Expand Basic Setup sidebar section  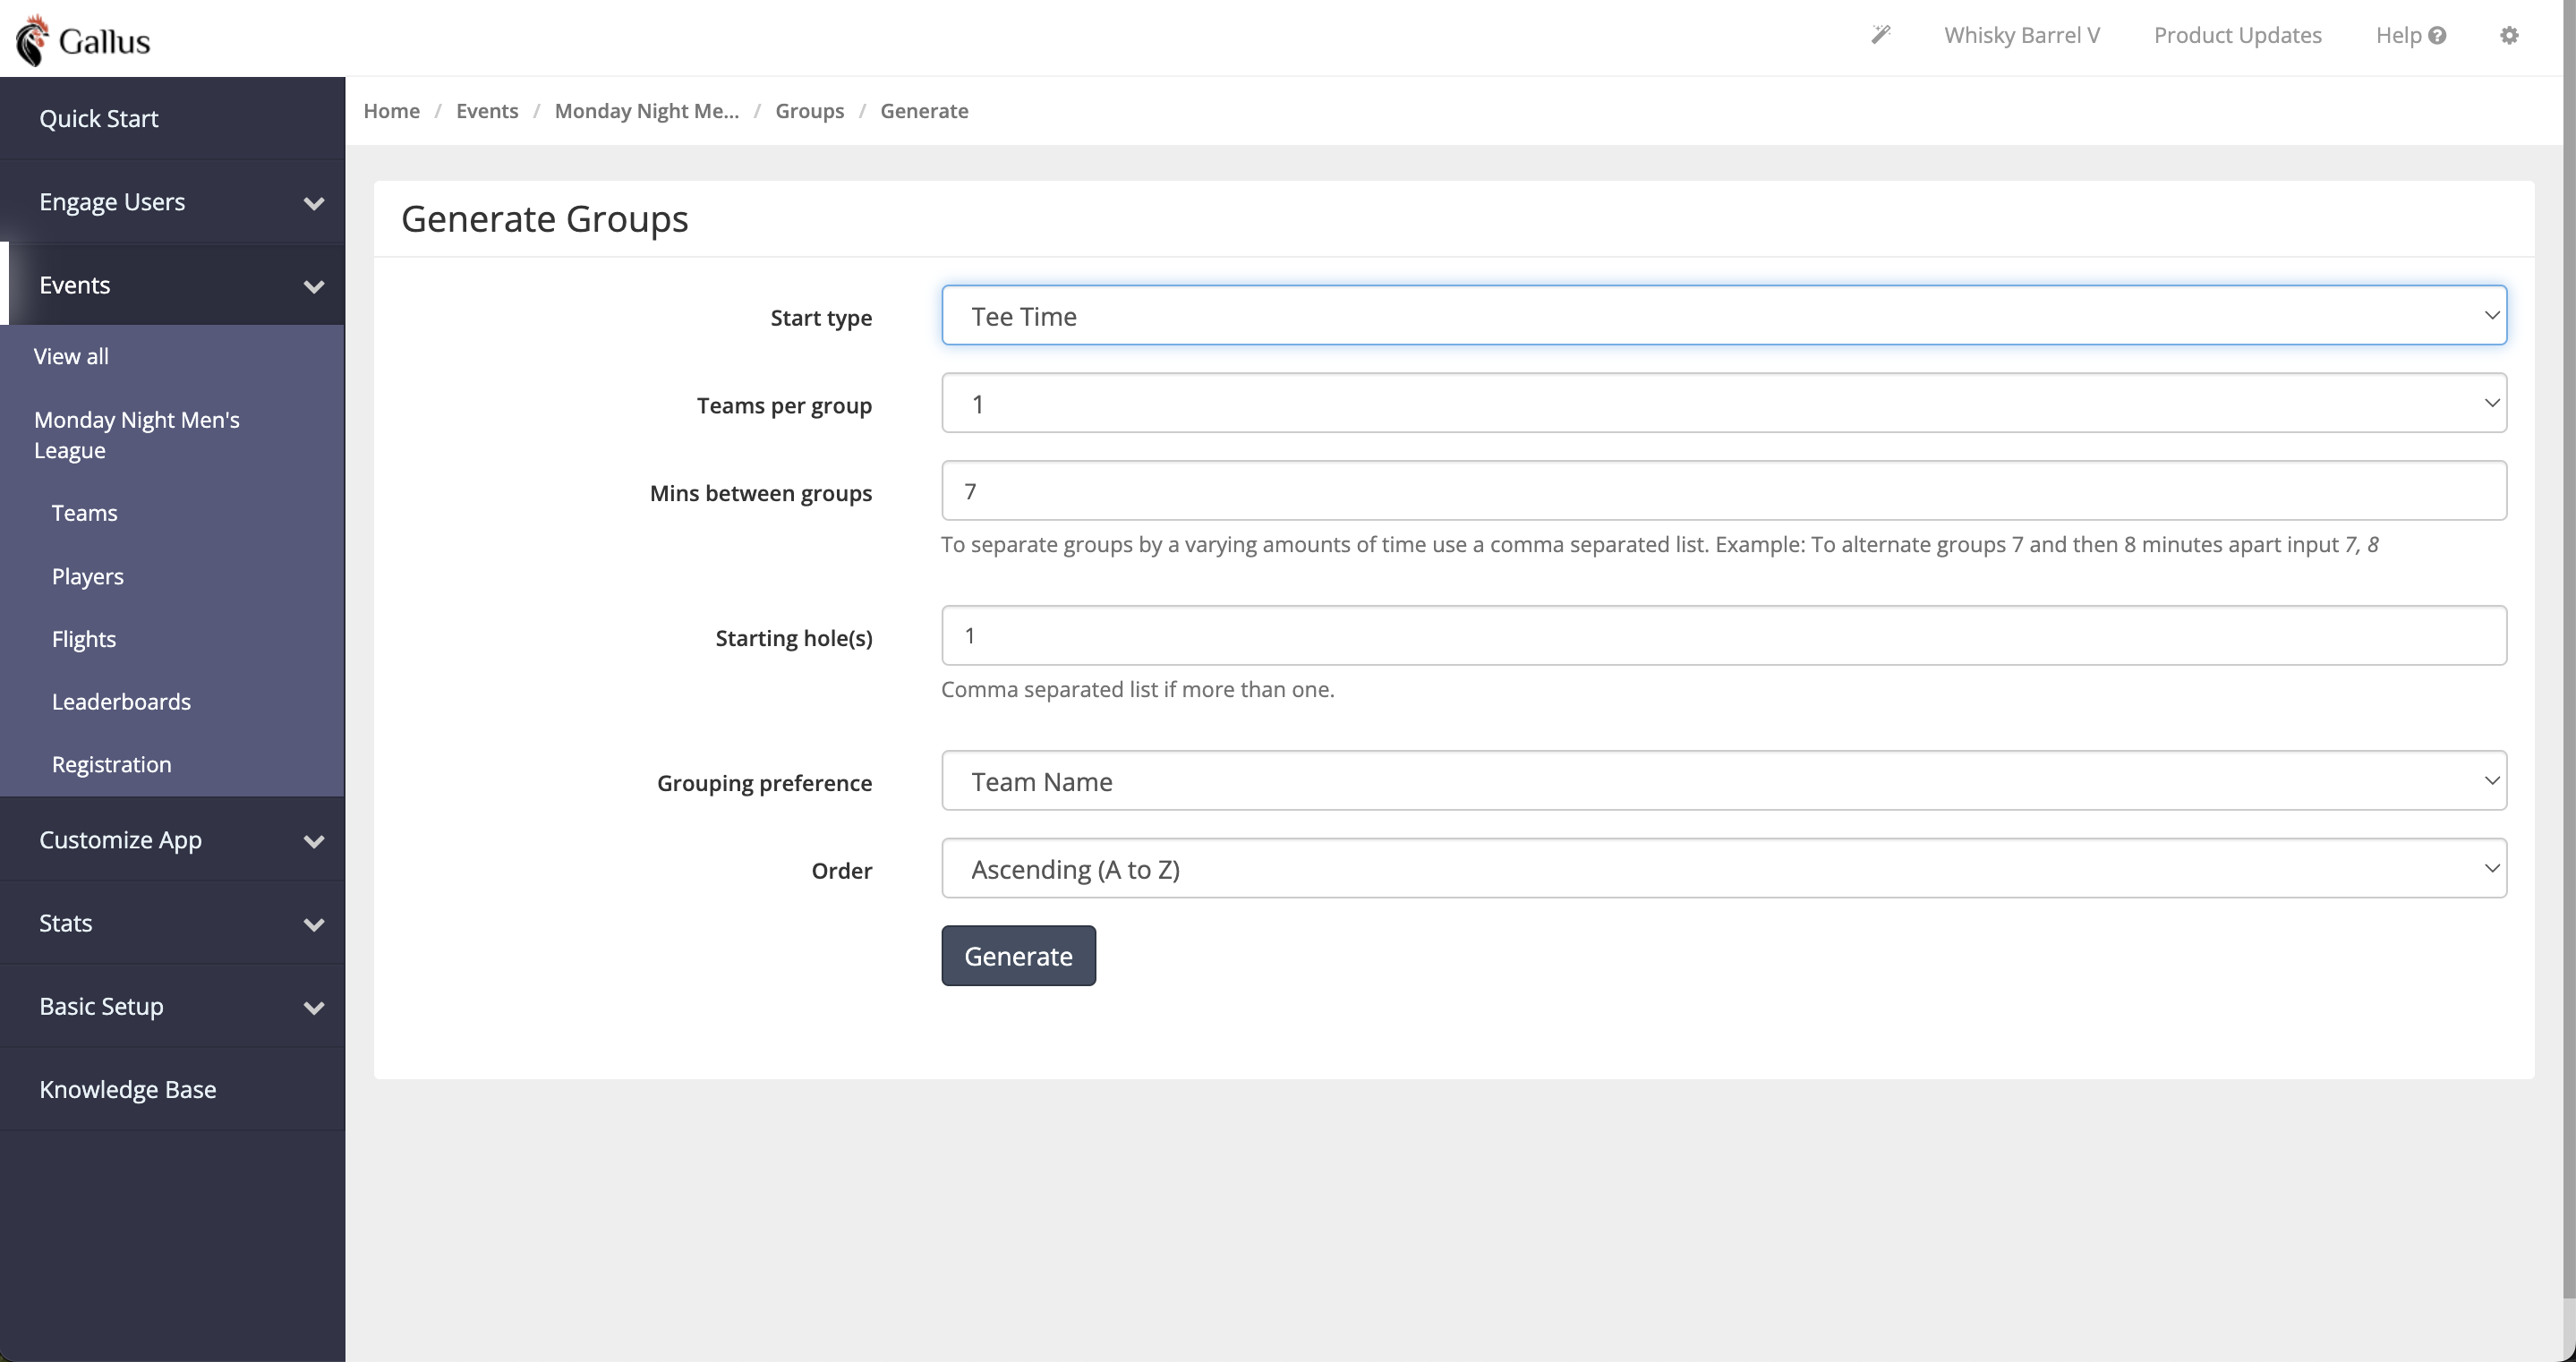(172, 1006)
